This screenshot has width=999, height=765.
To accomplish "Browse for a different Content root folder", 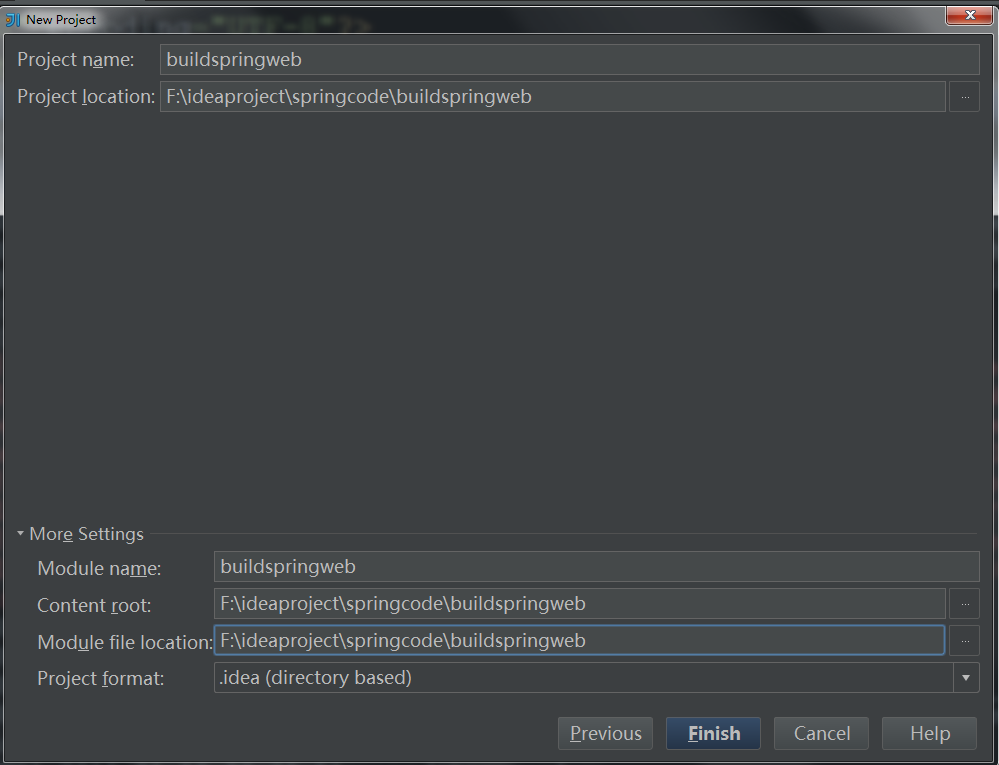I will 963,604.
